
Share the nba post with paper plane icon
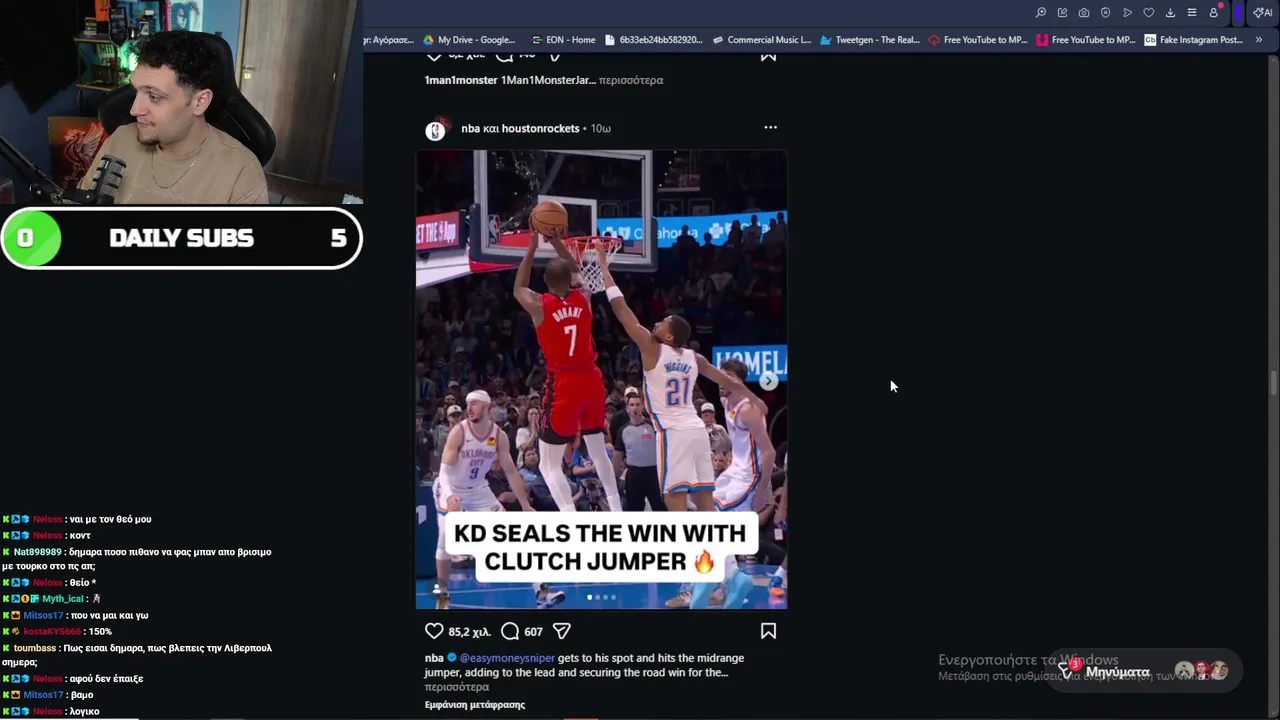click(x=562, y=631)
